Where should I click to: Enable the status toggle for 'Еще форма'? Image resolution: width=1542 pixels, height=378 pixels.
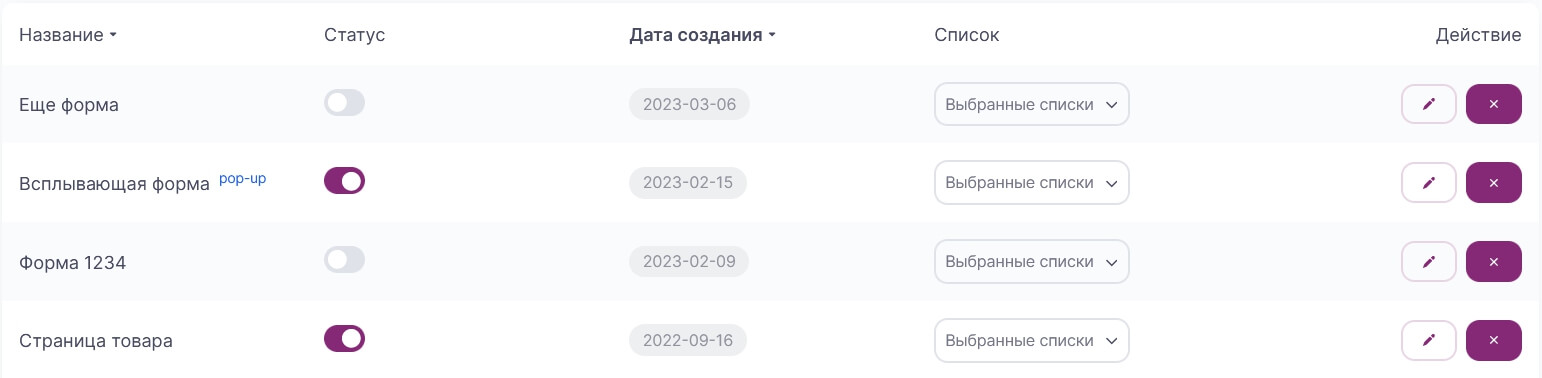click(x=345, y=102)
